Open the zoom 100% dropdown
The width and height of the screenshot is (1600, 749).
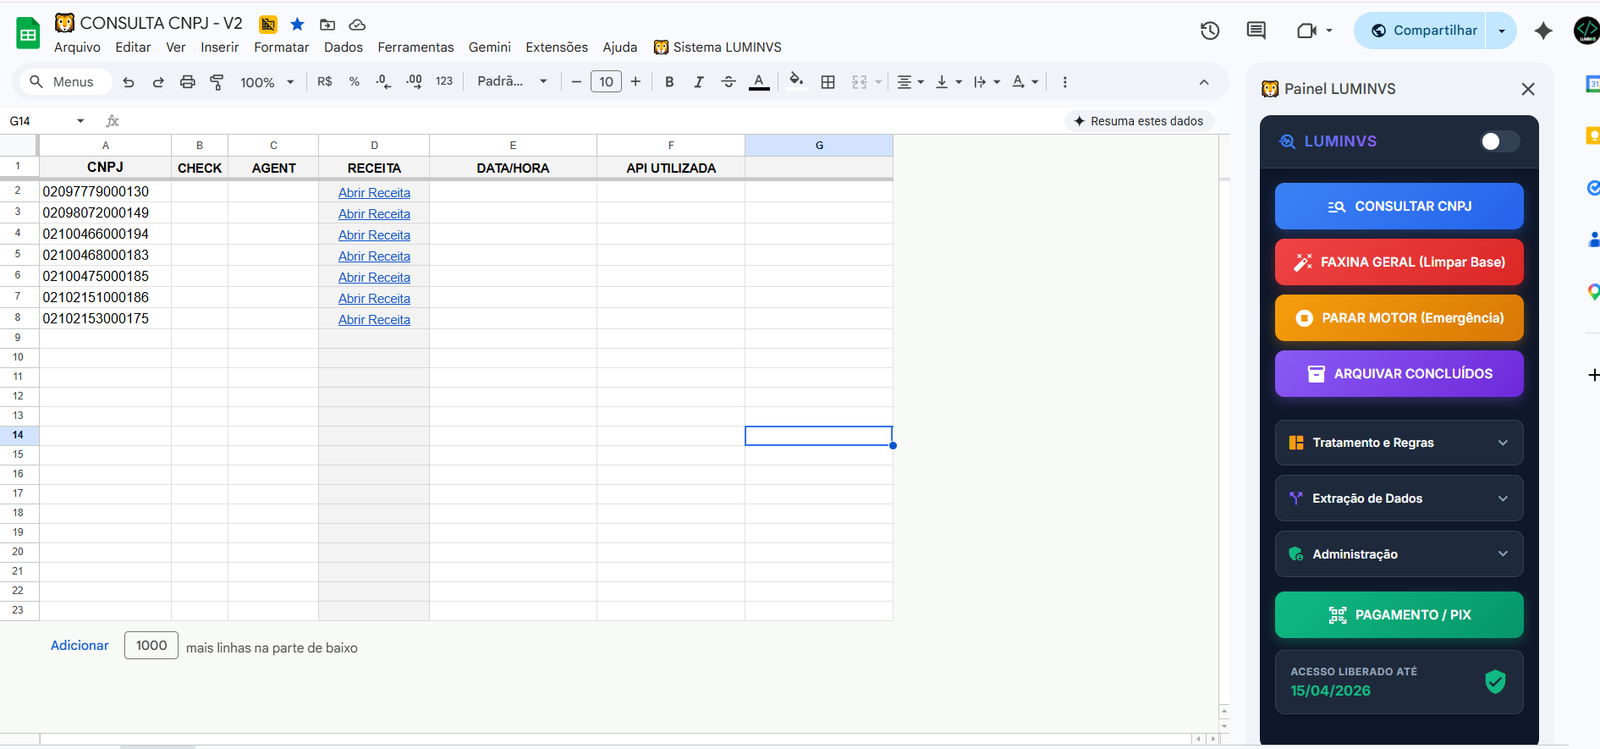266,82
